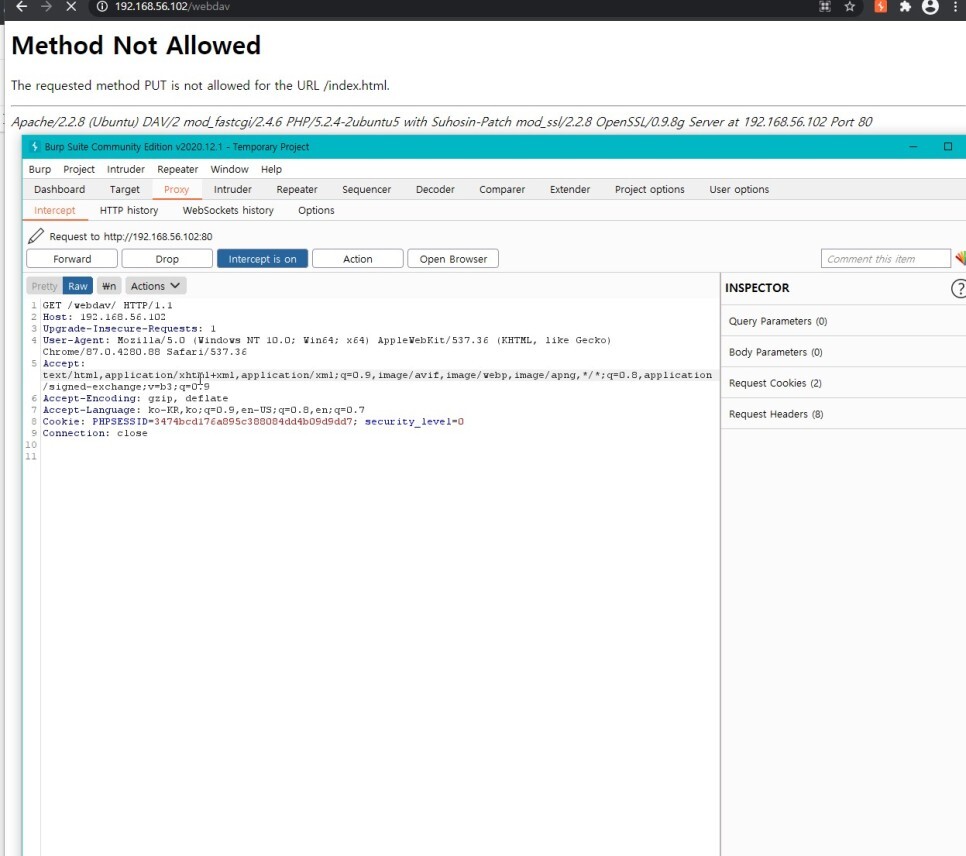Switch to the Dashboard tab
Screen dimensions: 966x856
[60, 189]
